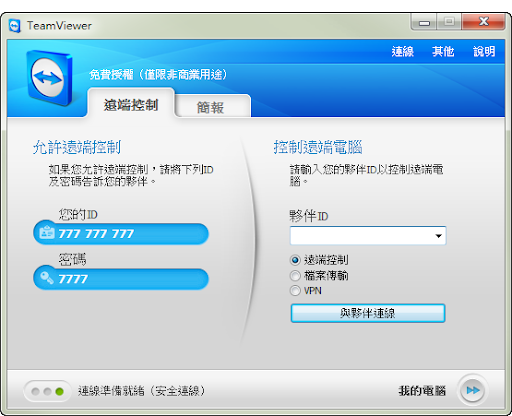The height and width of the screenshot is (416, 512).
Task: Click the 密碼 field showing 7777
Action: click(121, 278)
